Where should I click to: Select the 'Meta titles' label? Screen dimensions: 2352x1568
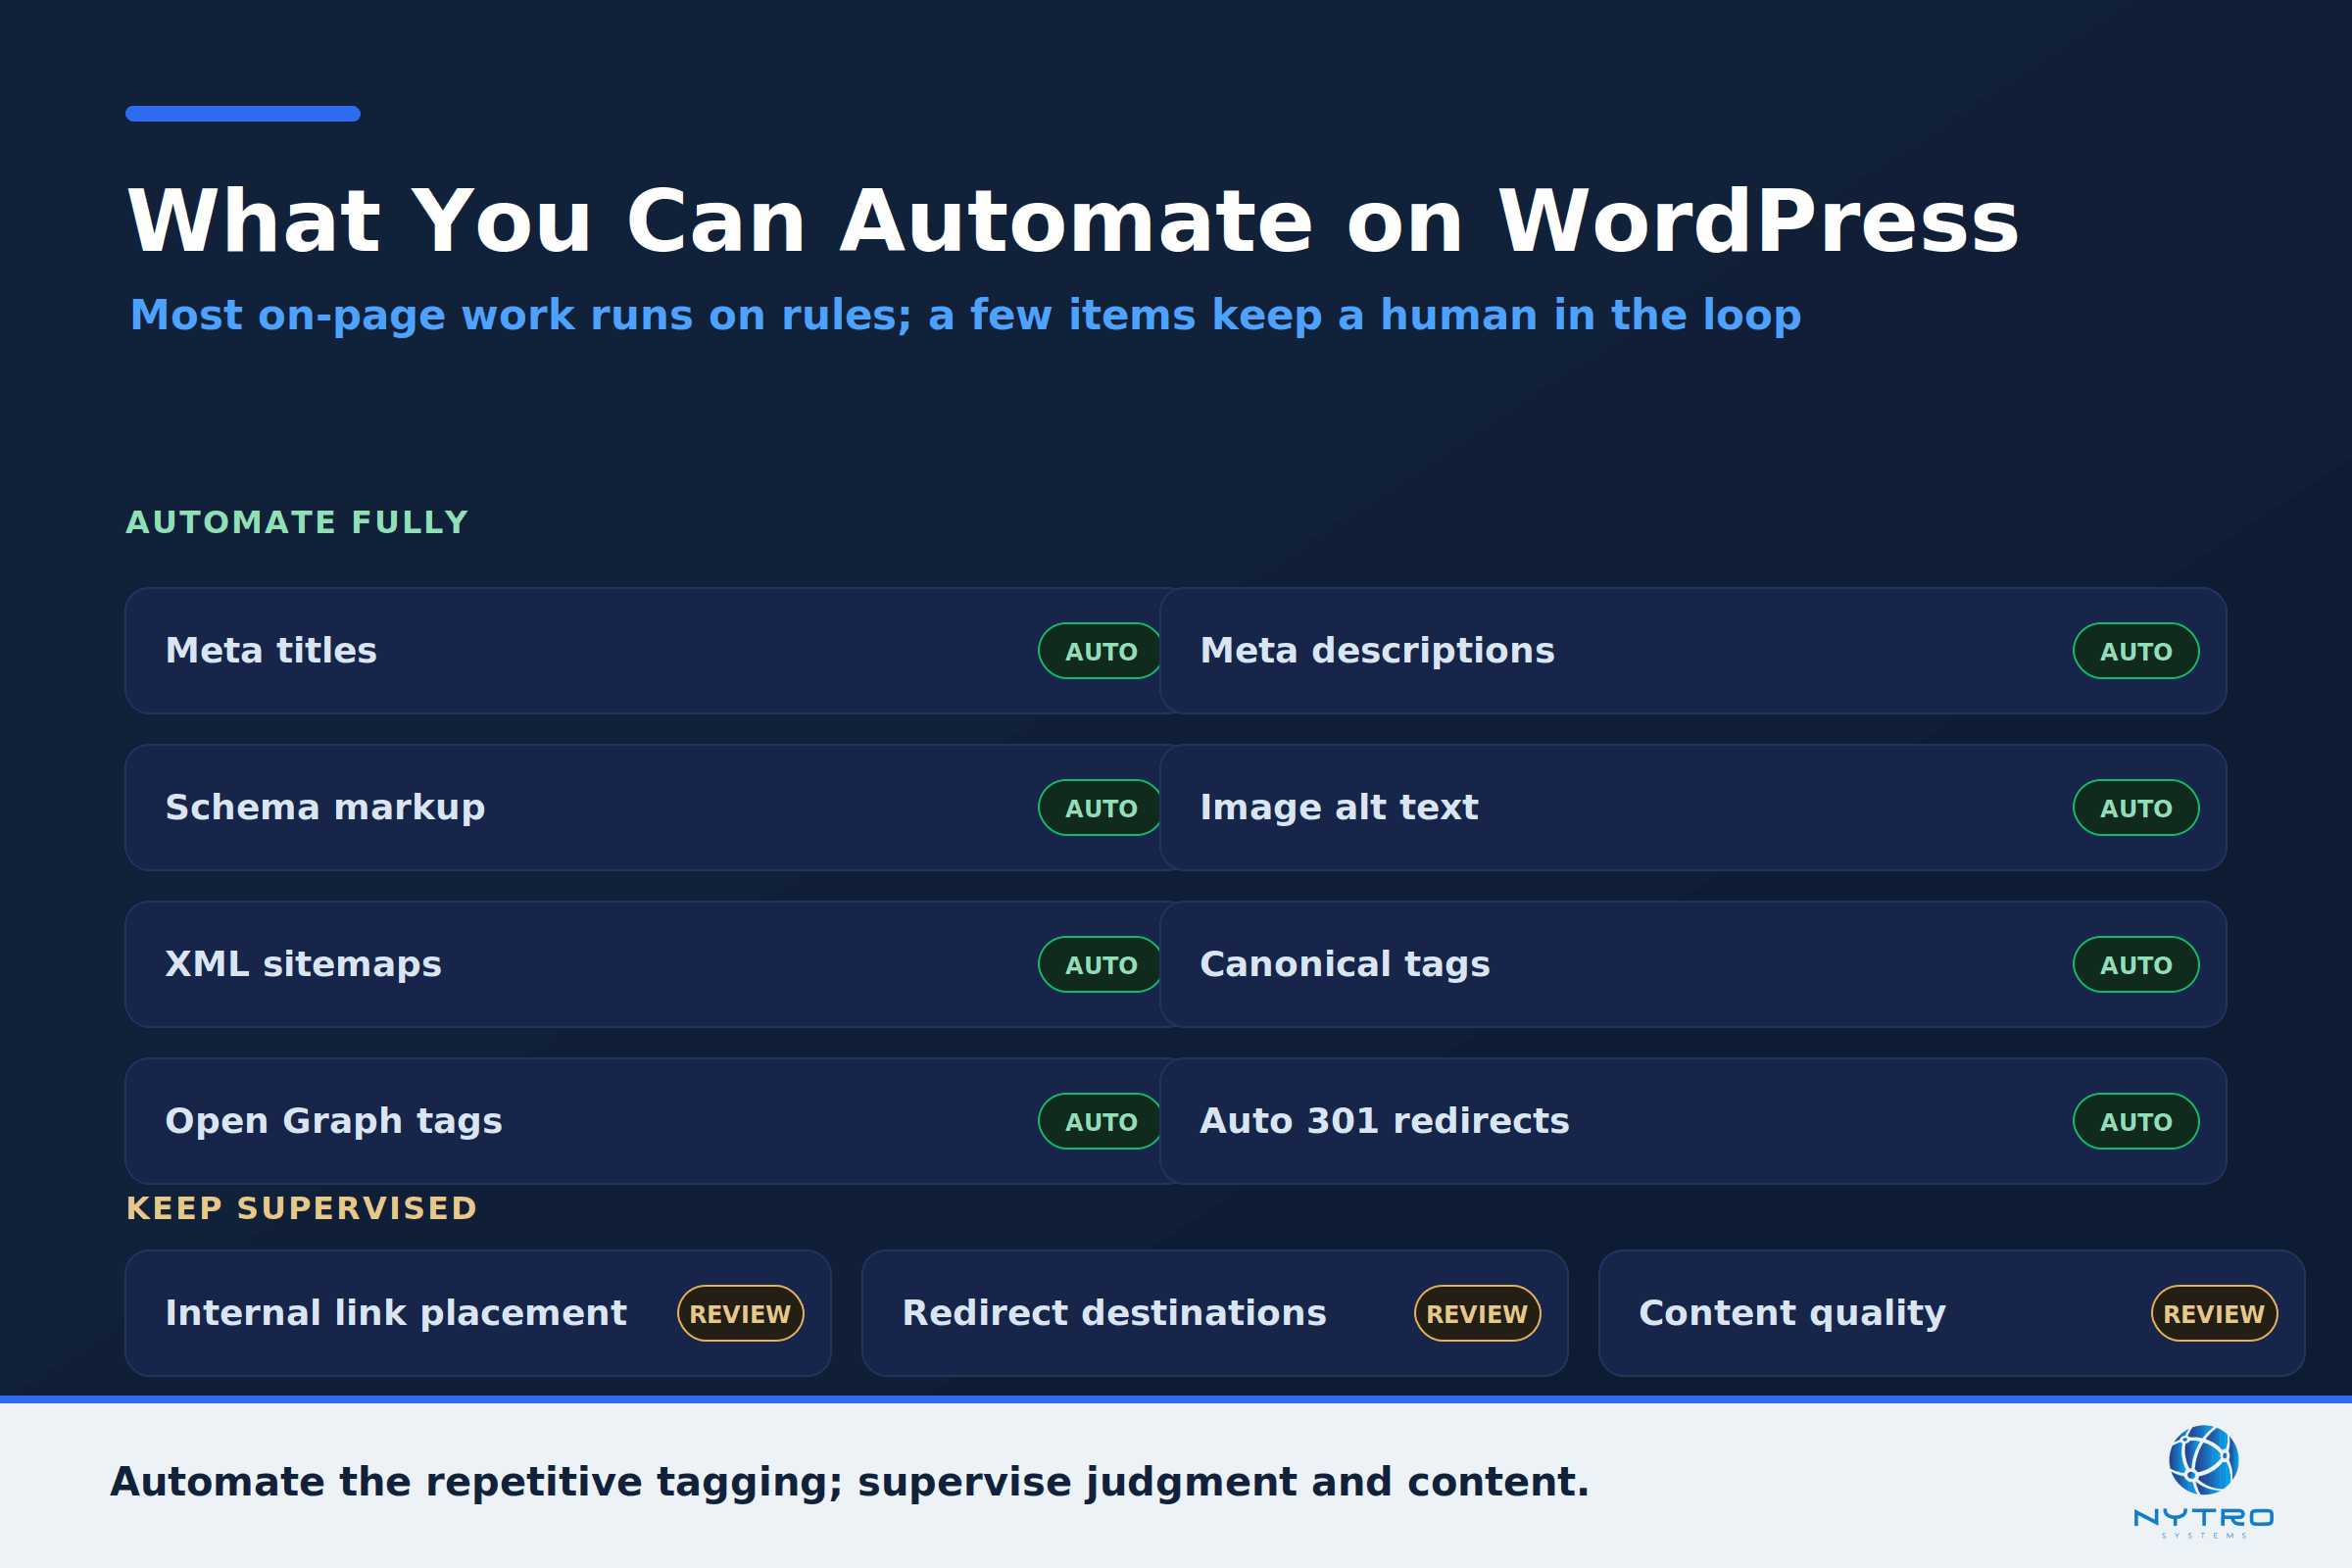coord(271,651)
